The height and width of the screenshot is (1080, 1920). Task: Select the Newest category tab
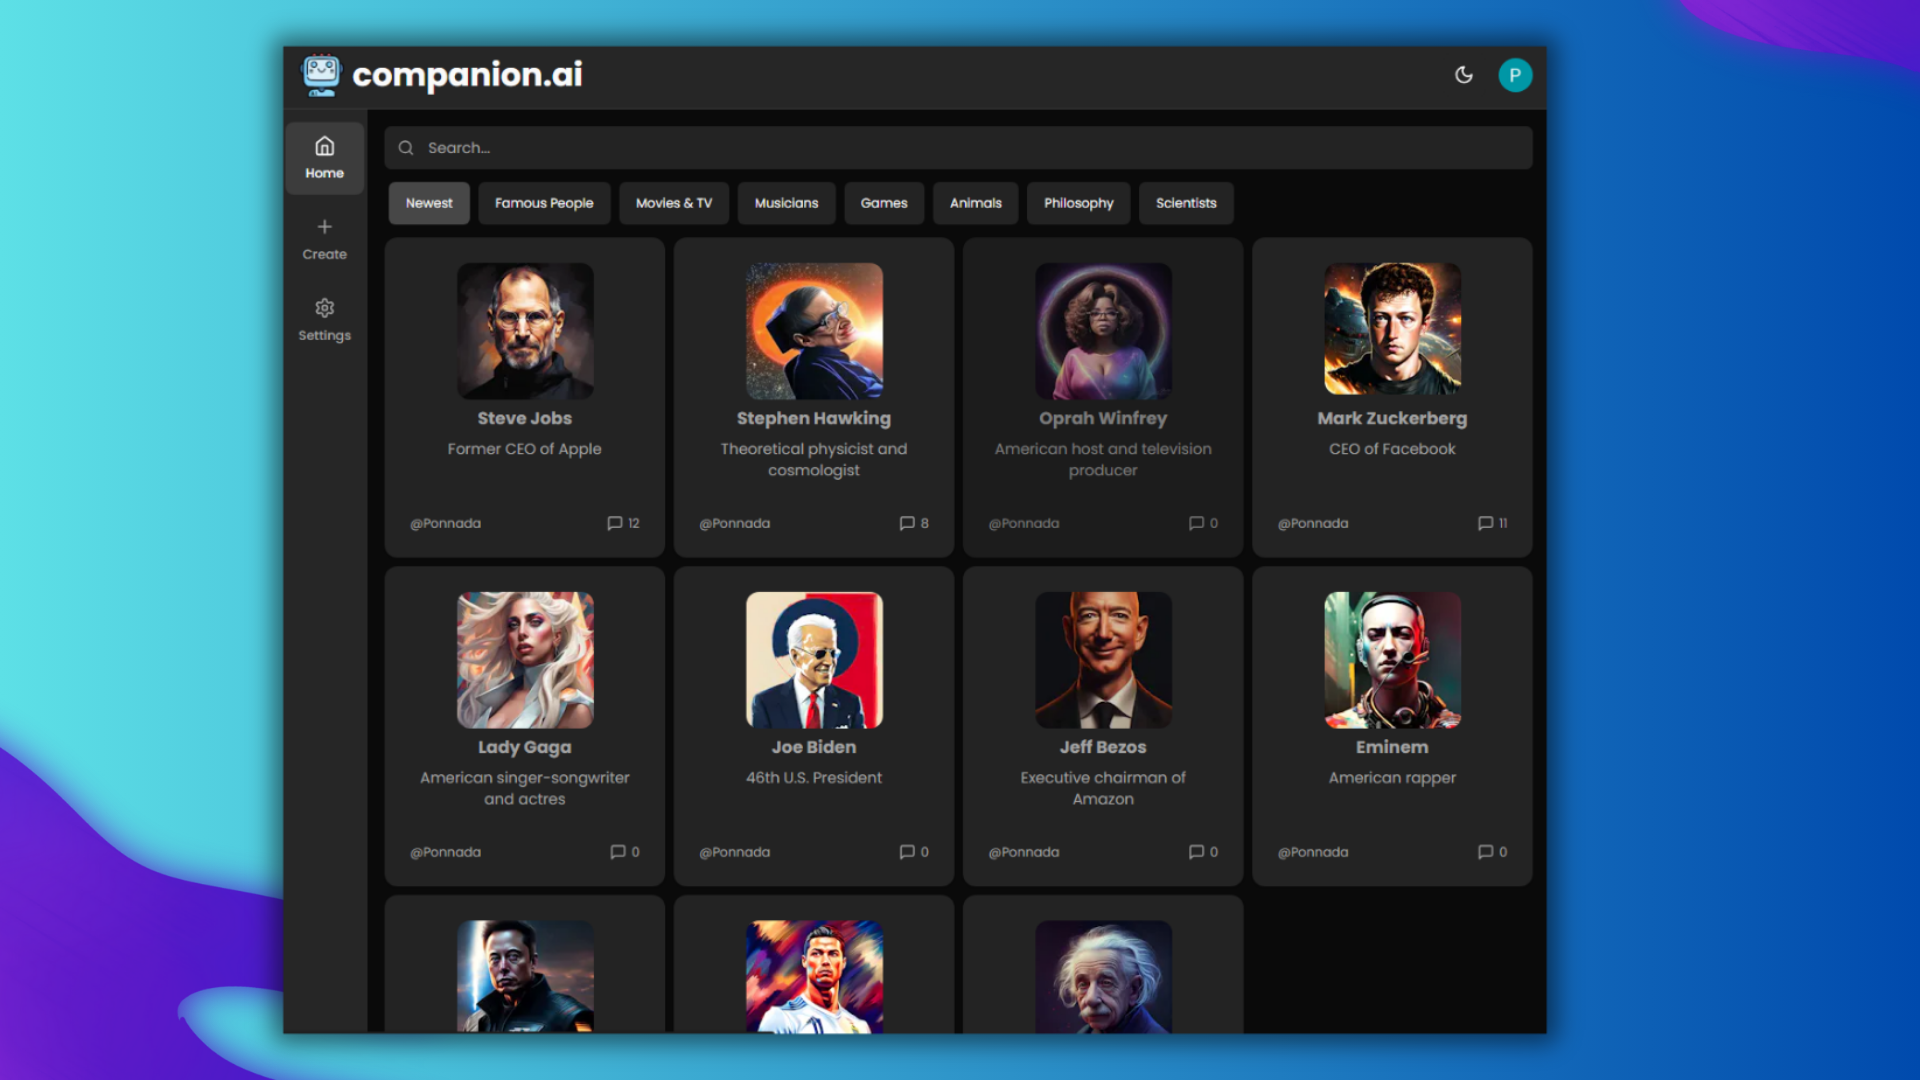point(429,203)
